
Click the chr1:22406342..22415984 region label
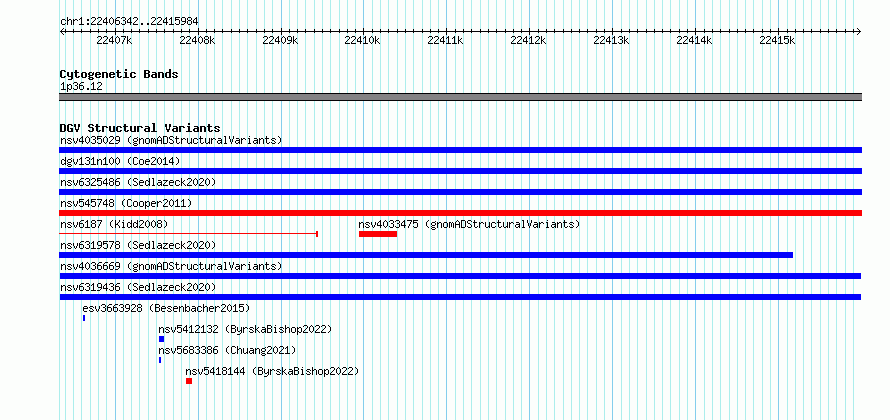pos(129,22)
